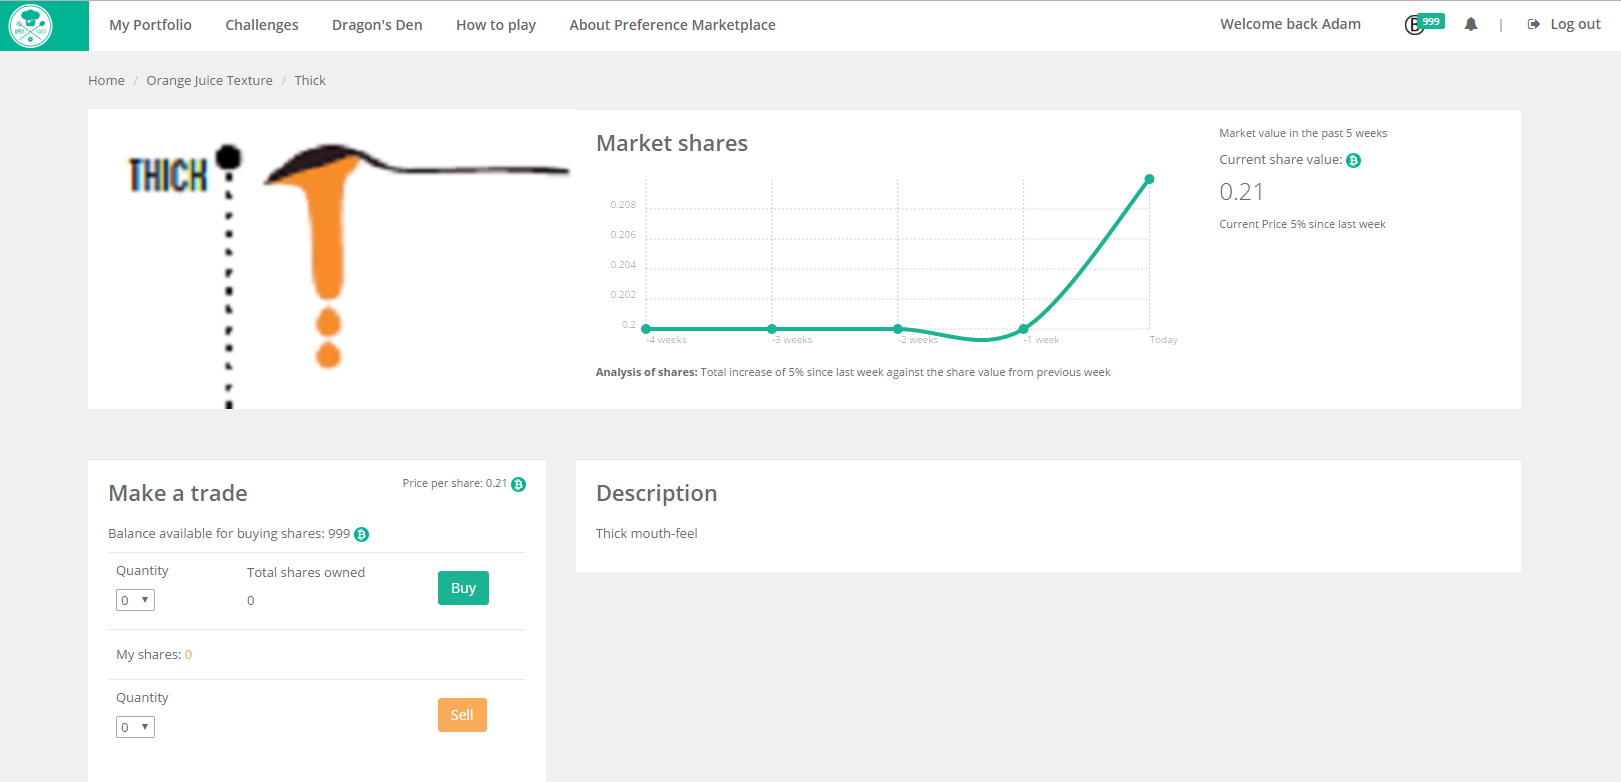Open the buy Quantity dropdown
This screenshot has height=782, width=1621.
coord(135,601)
